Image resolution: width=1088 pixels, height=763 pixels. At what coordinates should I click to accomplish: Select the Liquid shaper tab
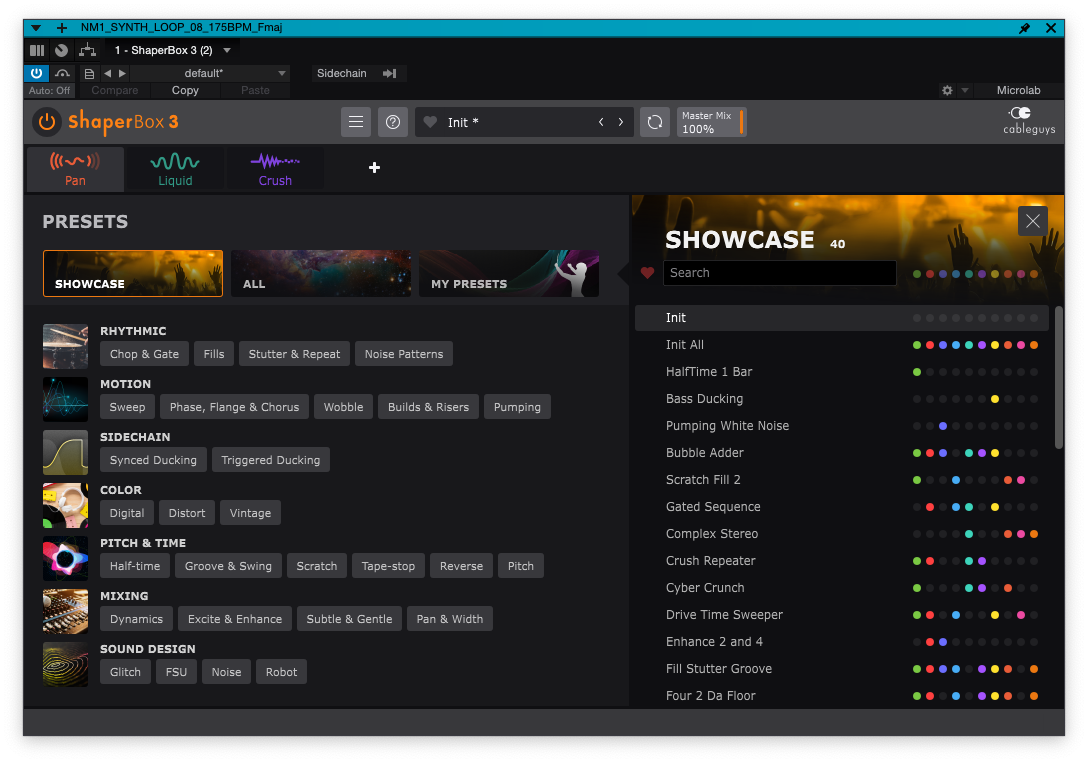click(175, 169)
